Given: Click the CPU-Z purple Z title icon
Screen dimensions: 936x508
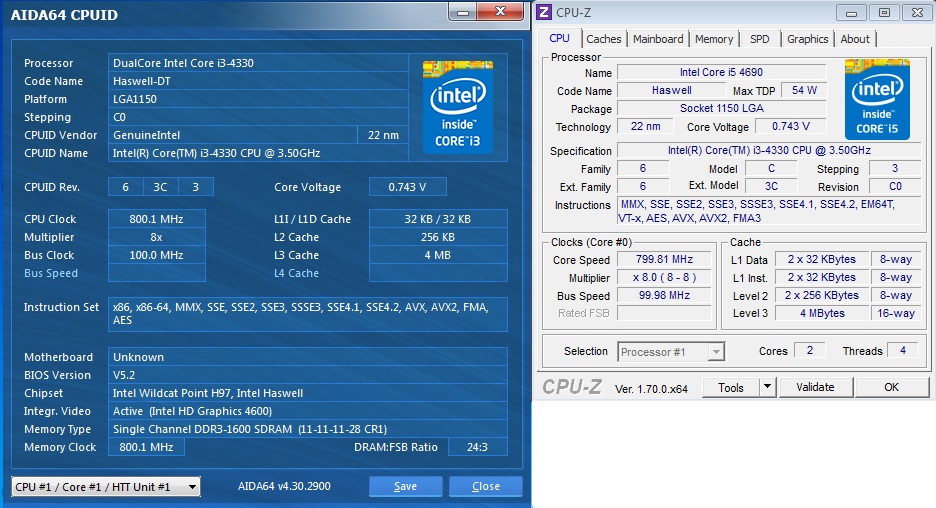Looking at the screenshot, I should click(x=544, y=12).
